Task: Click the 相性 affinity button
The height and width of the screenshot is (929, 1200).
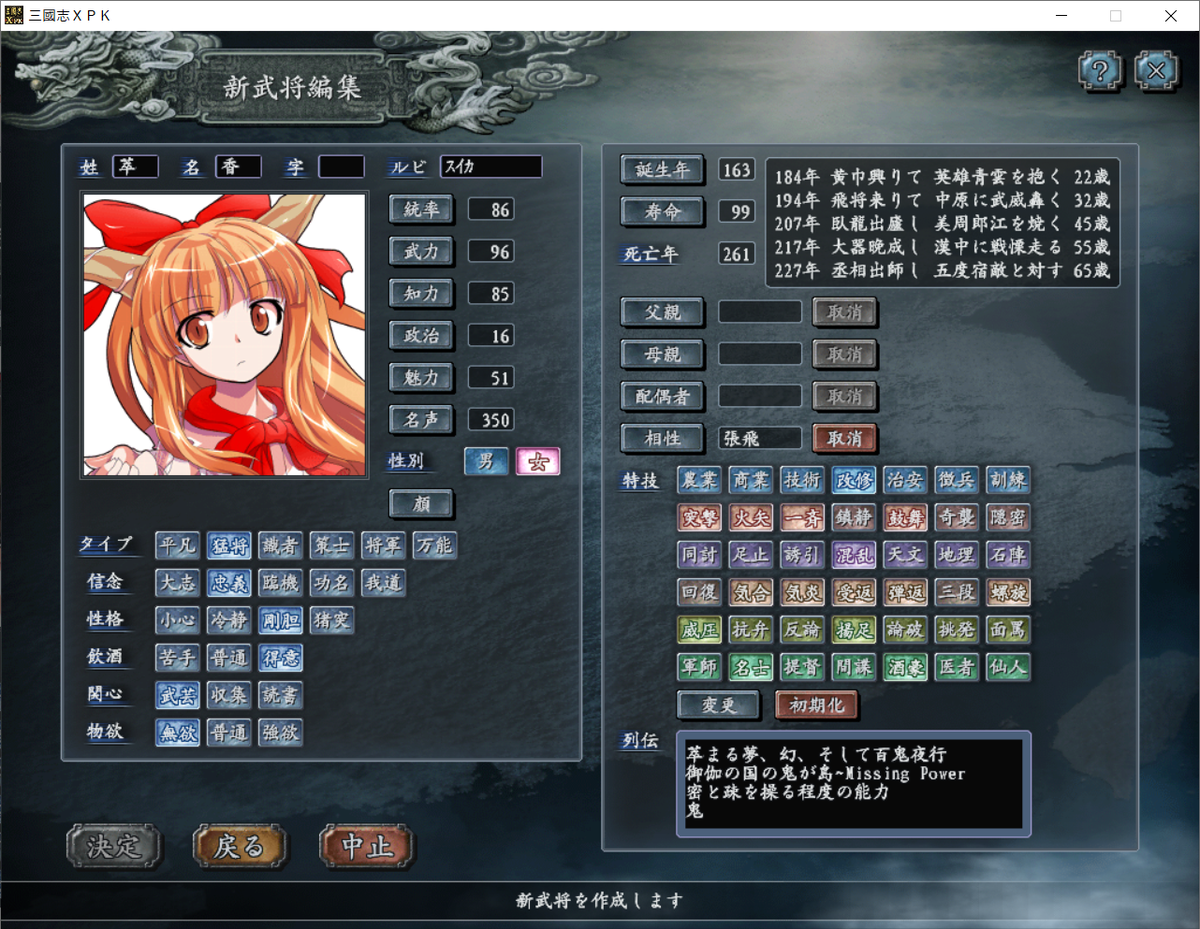Action: 662,438
